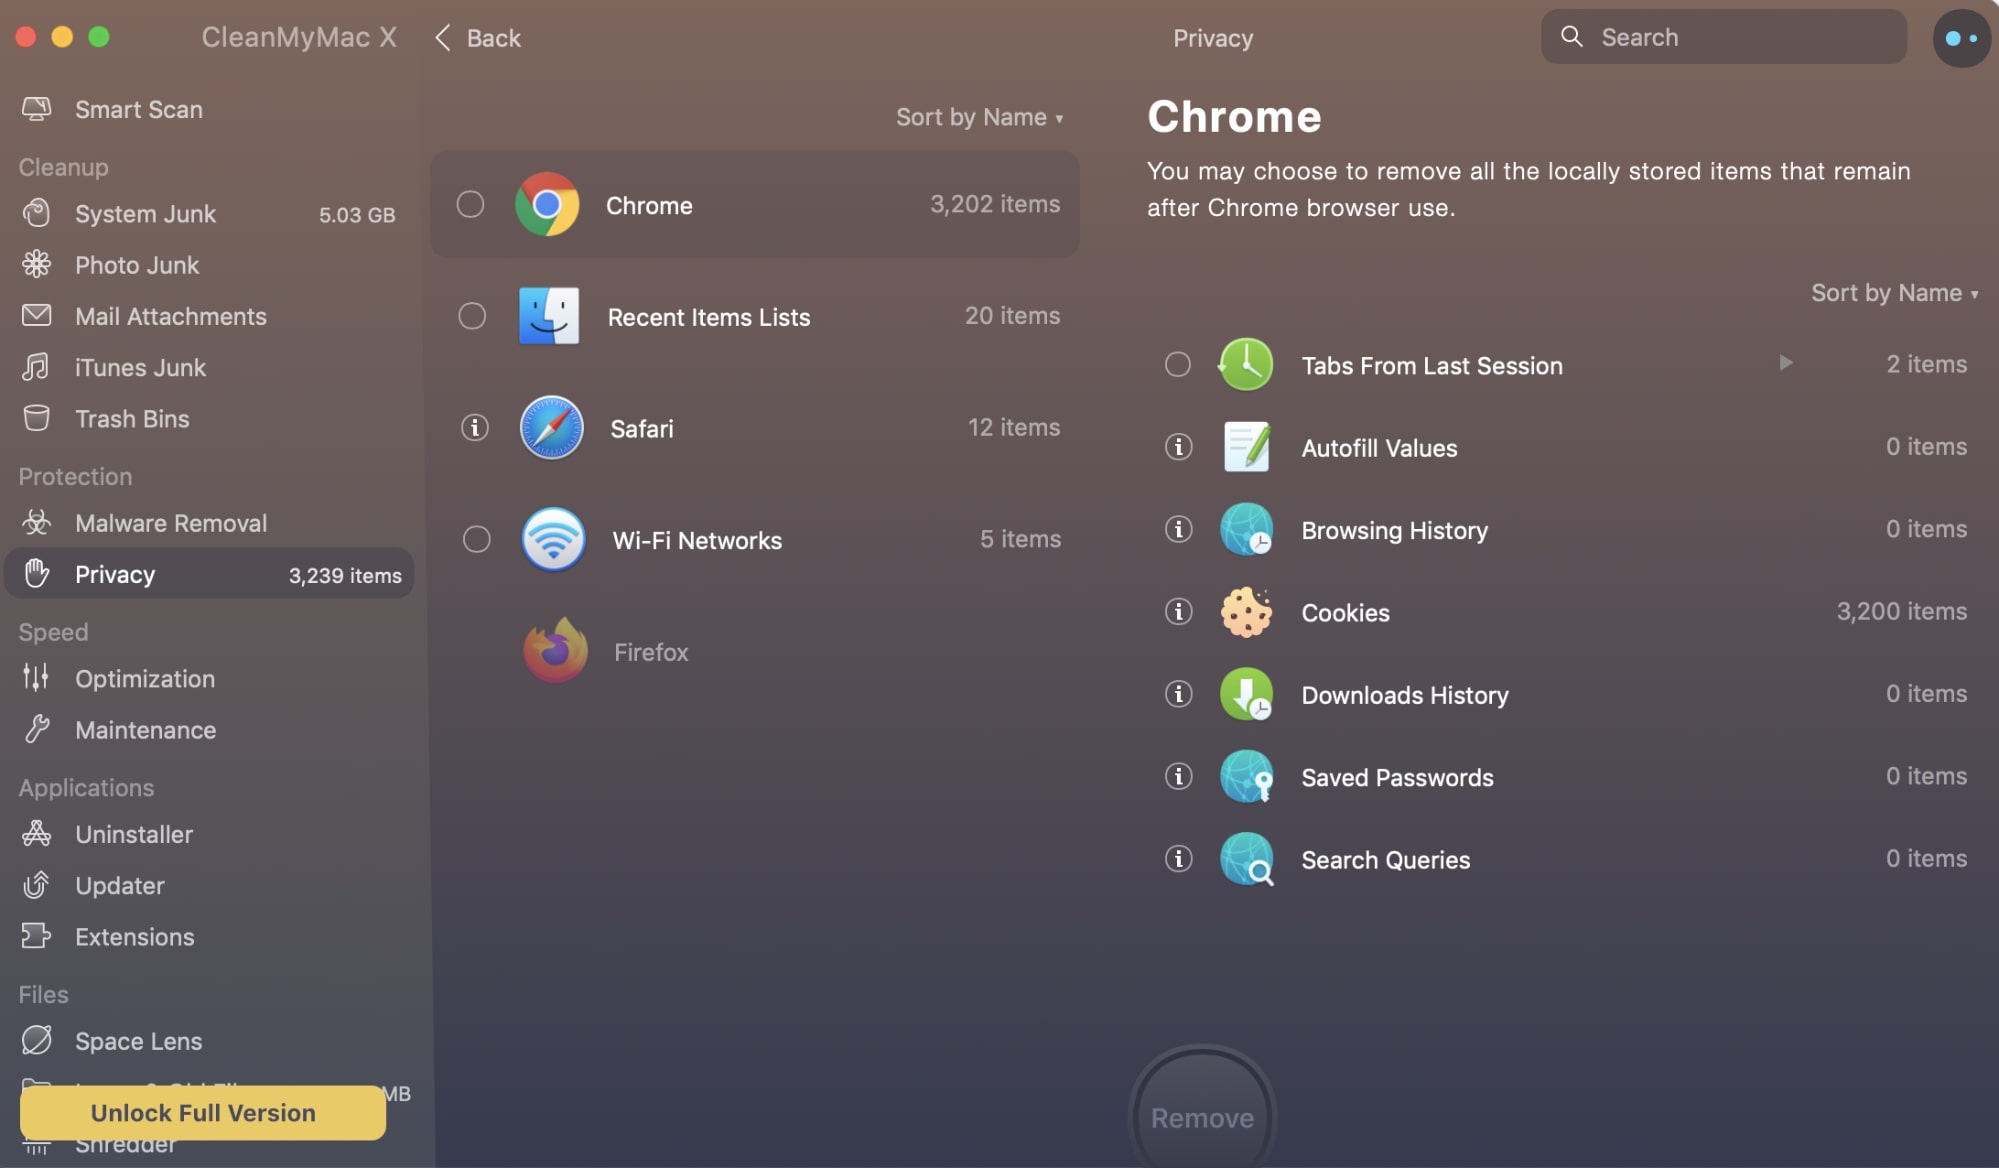Select the Safari row
Viewport: 1999px width, 1168px height.
coord(755,428)
